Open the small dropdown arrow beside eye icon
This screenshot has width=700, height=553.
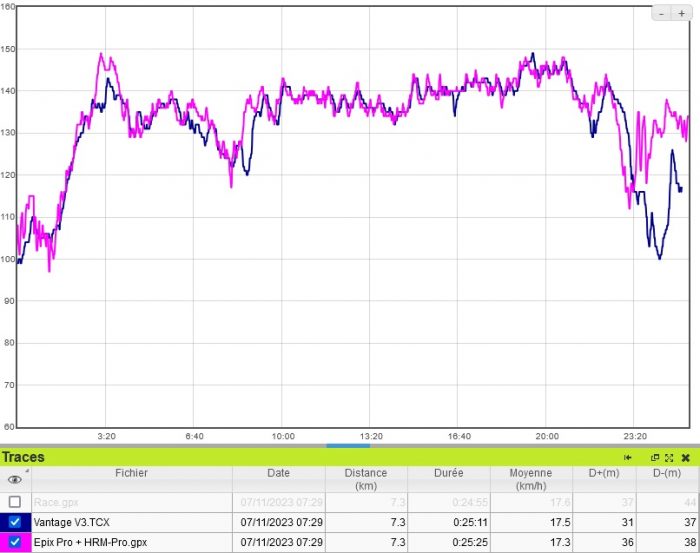(x=28, y=469)
